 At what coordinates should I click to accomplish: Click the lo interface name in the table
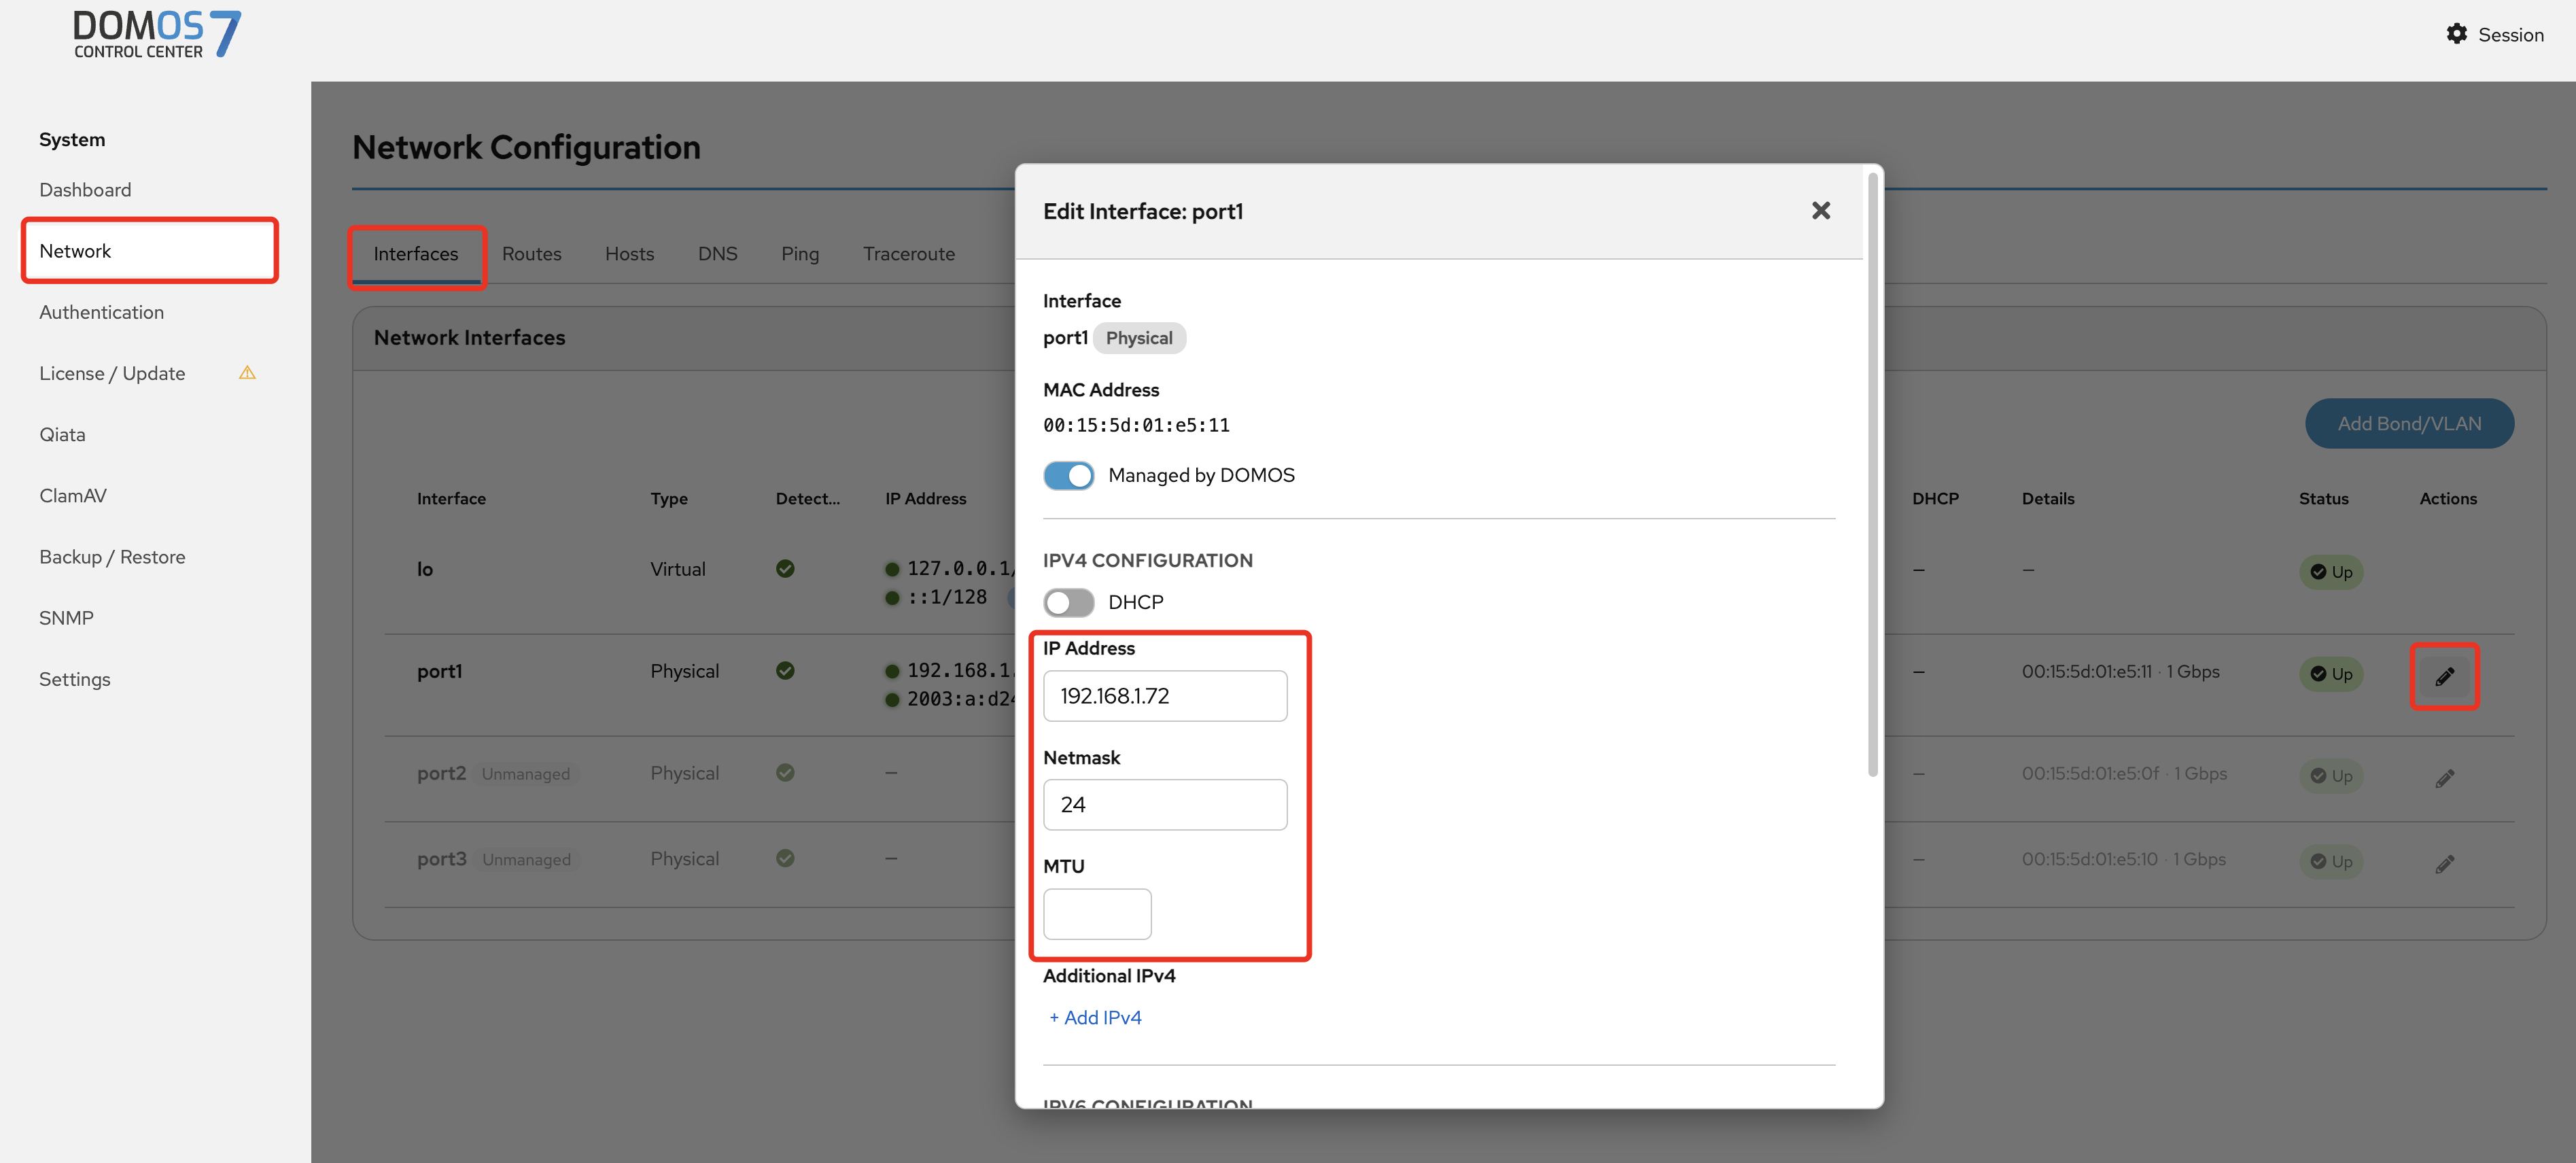click(x=424, y=569)
